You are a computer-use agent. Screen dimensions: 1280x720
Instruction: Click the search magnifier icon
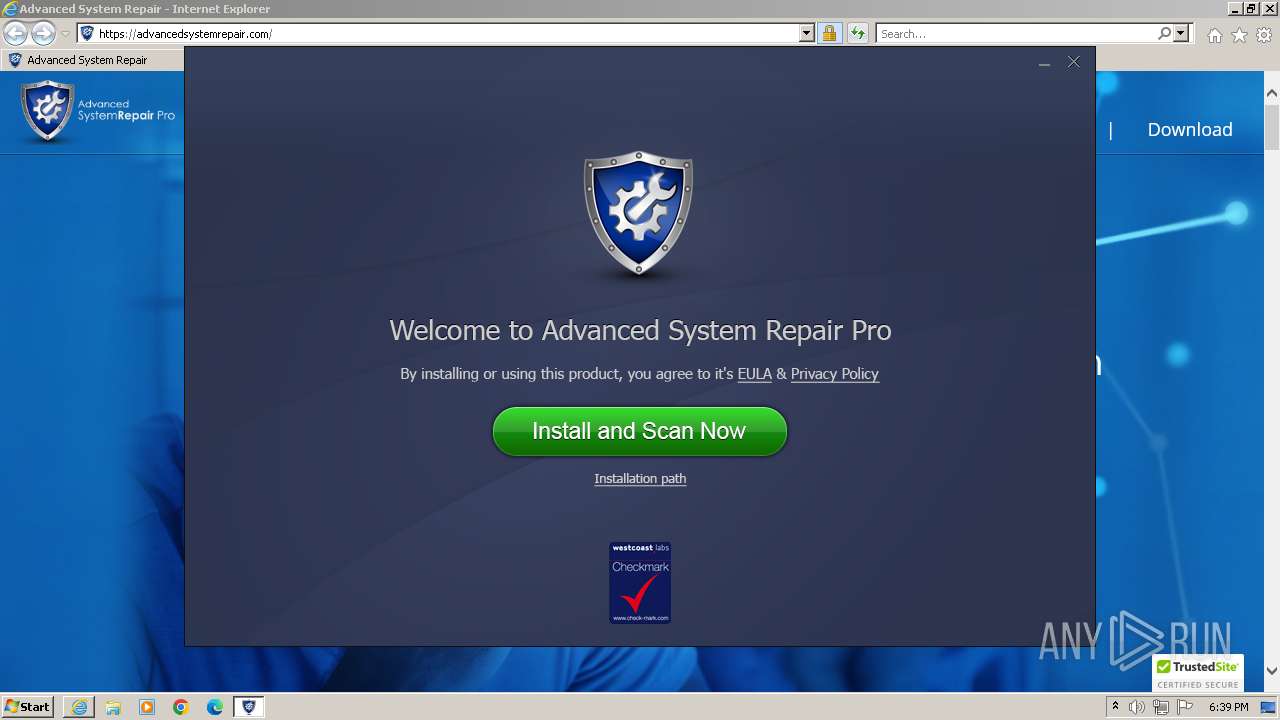pos(1164,33)
